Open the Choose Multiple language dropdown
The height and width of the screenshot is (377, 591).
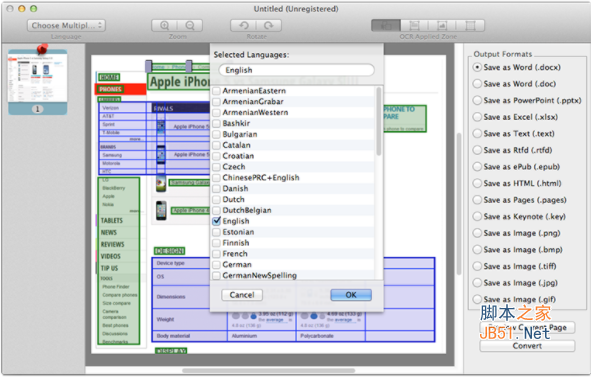tap(66, 26)
